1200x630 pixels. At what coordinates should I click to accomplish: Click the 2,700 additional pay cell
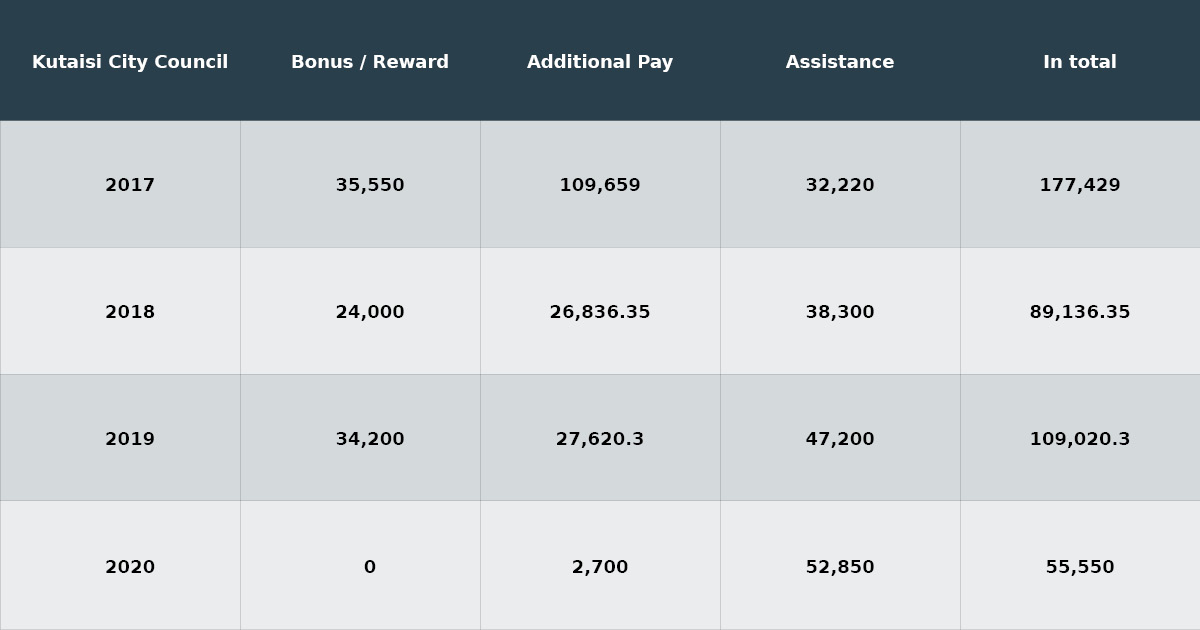[600, 567]
